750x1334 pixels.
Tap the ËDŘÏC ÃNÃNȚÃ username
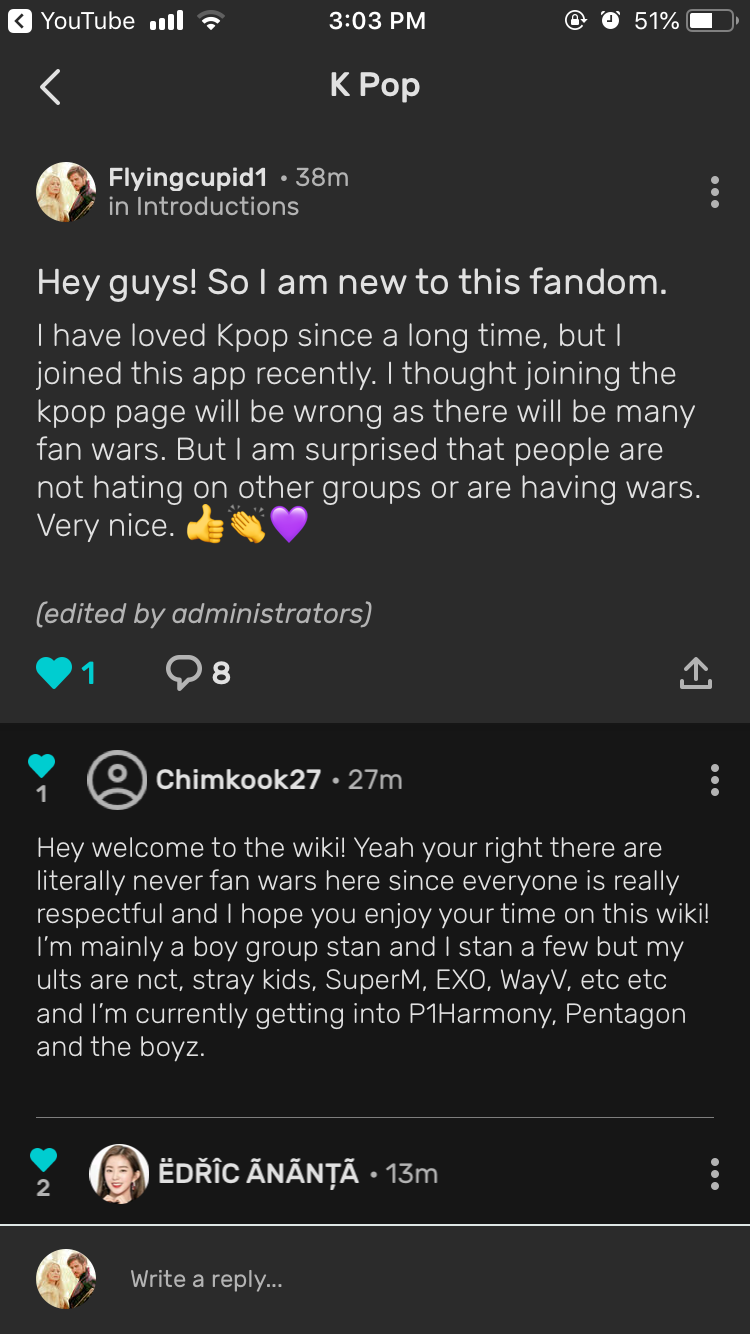pyautogui.click(x=258, y=1173)
